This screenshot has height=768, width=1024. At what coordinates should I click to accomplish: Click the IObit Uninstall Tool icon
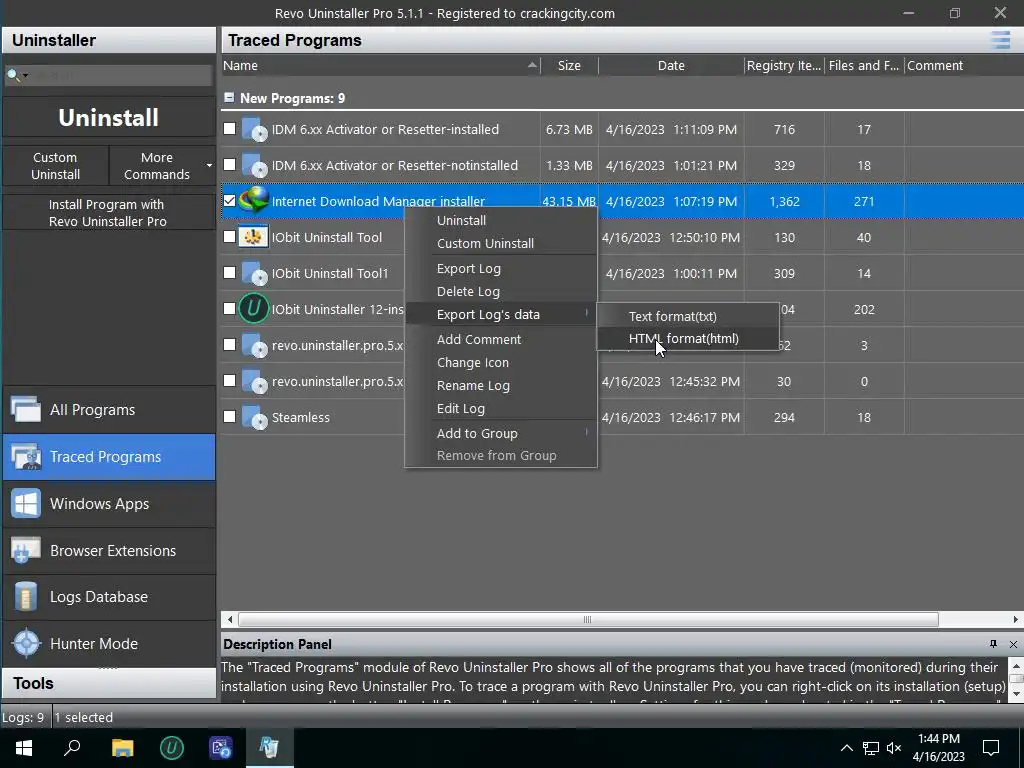click(x=253, y=236)
